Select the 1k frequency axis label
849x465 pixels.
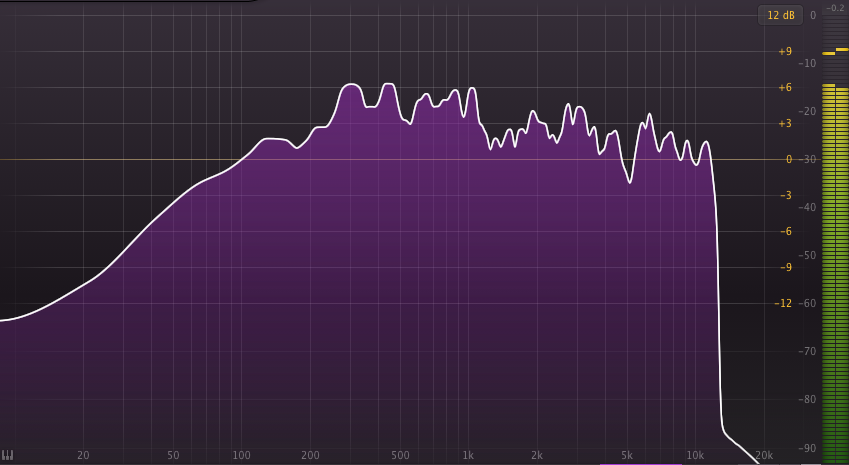click(468, 455)
